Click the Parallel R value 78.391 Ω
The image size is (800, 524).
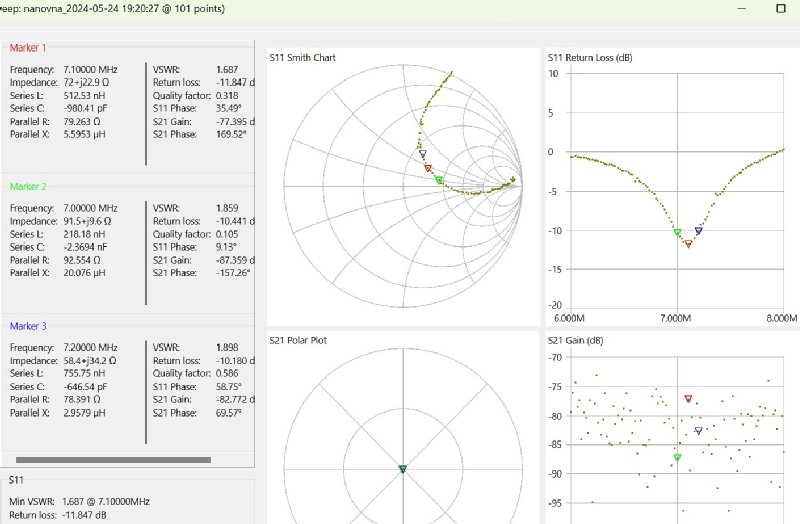coord(82,399)
